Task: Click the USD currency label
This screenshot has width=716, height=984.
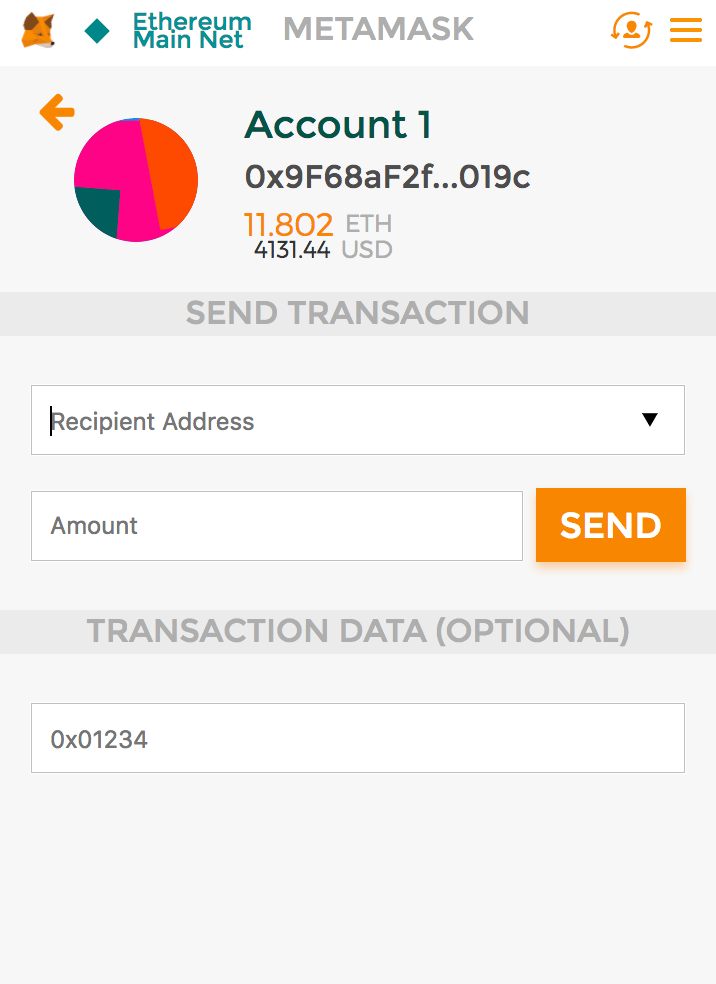Action: click(x=367, y=250)
